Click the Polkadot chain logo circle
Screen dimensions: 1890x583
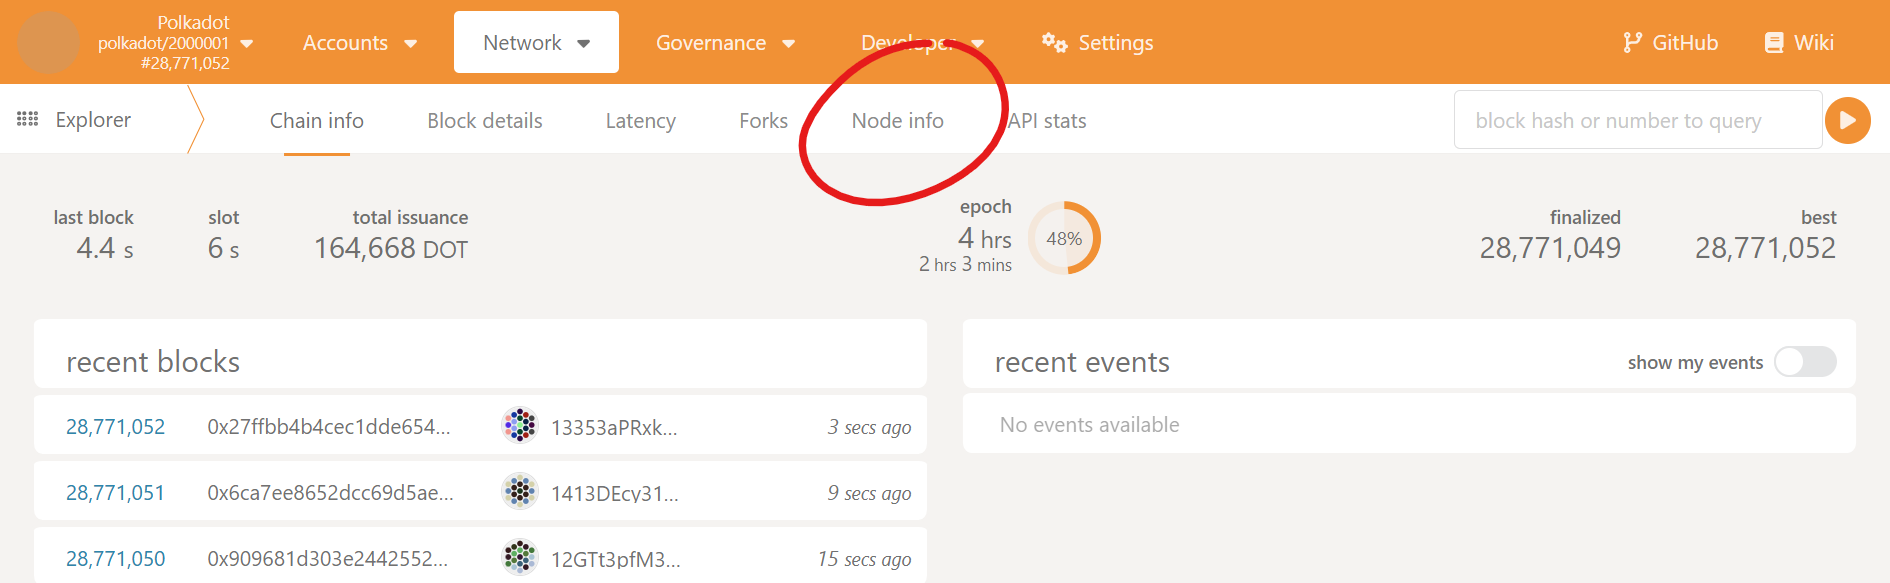click(x=49, y=42)
